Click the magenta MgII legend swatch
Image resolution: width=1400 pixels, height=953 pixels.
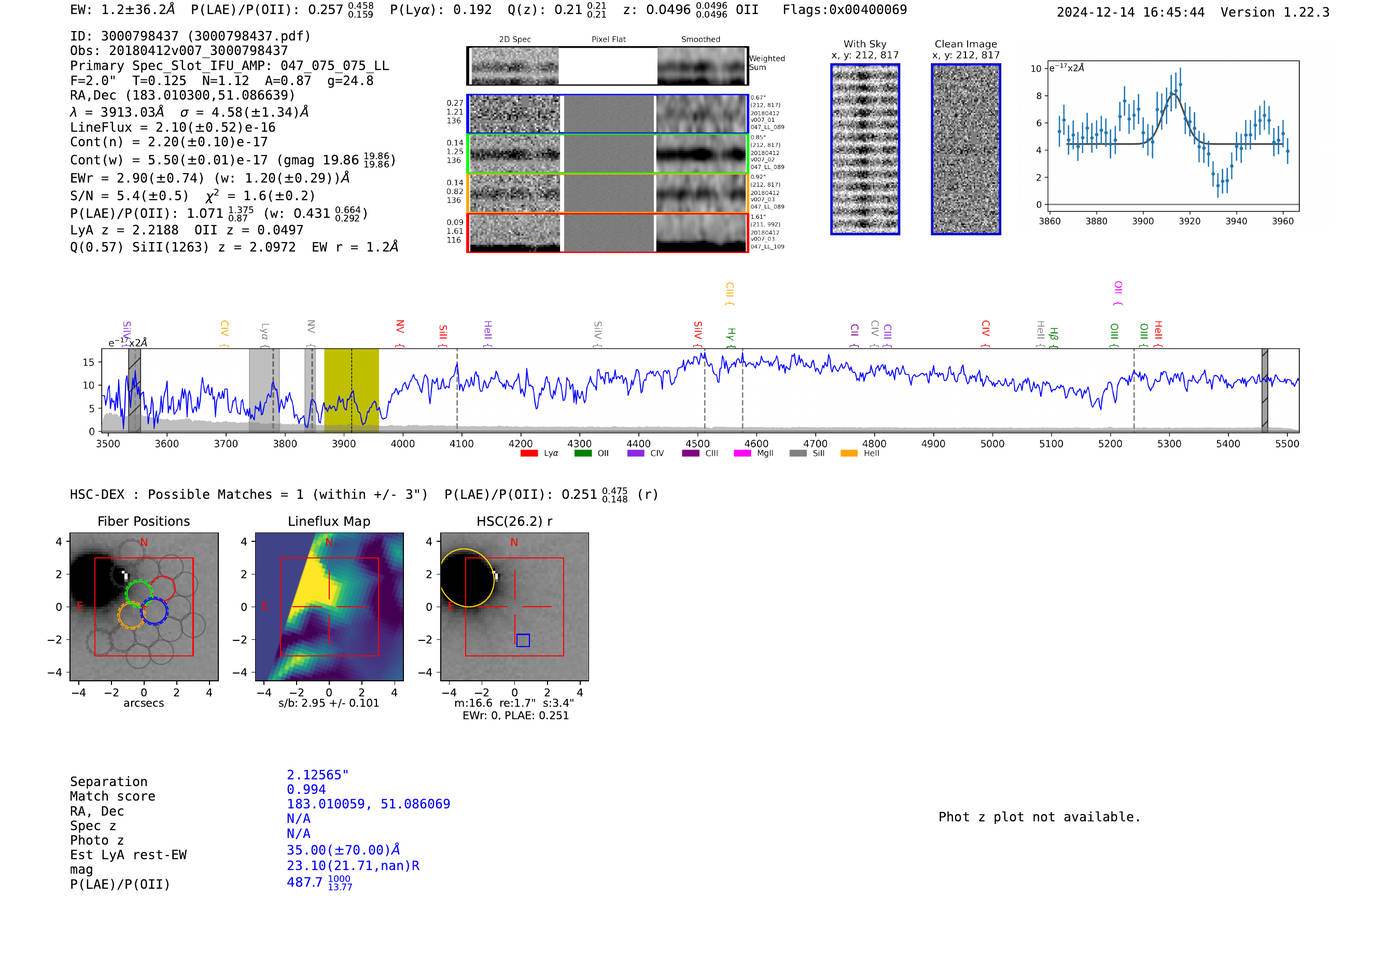point(742,454)
